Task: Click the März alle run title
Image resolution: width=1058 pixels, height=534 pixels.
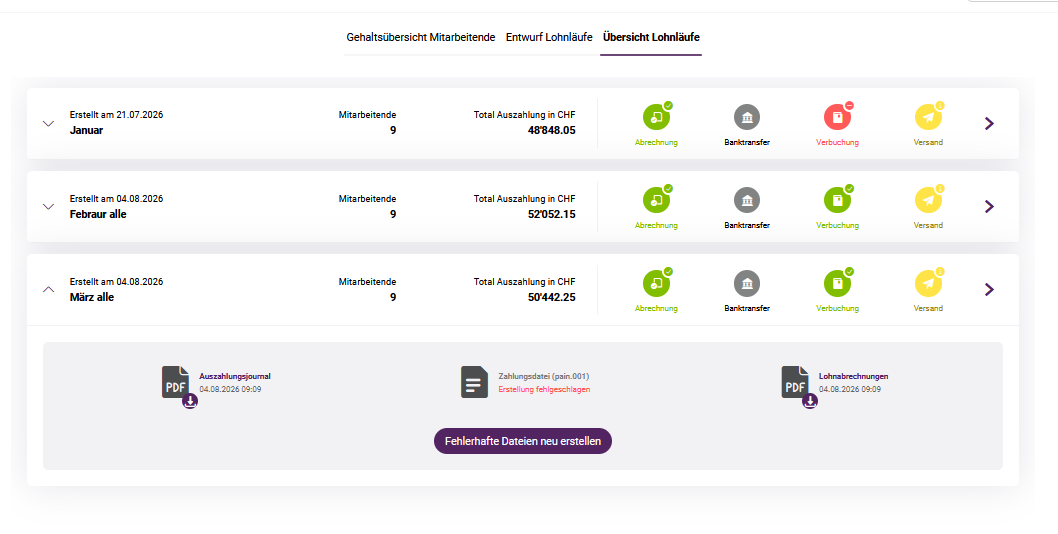Action: click(x=92, y=297)
